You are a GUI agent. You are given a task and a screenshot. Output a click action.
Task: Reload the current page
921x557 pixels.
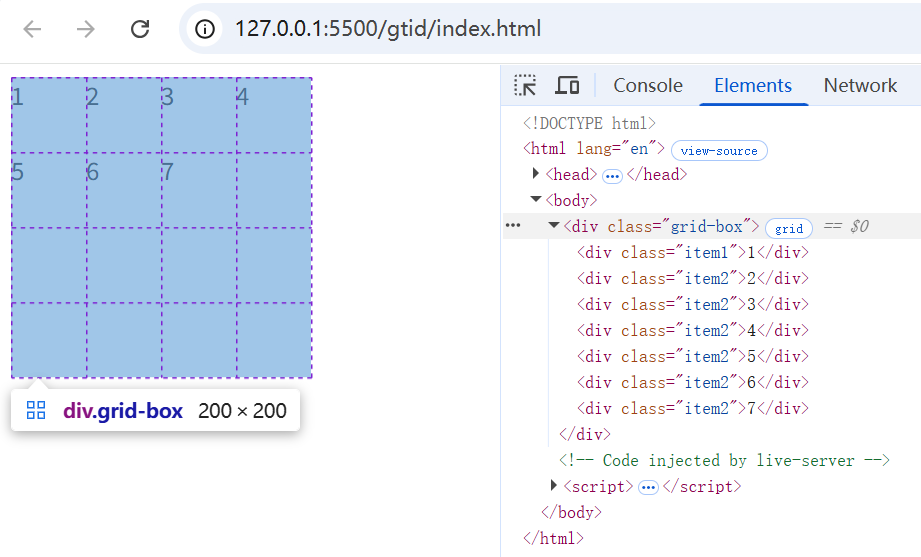tap(140, 29)
